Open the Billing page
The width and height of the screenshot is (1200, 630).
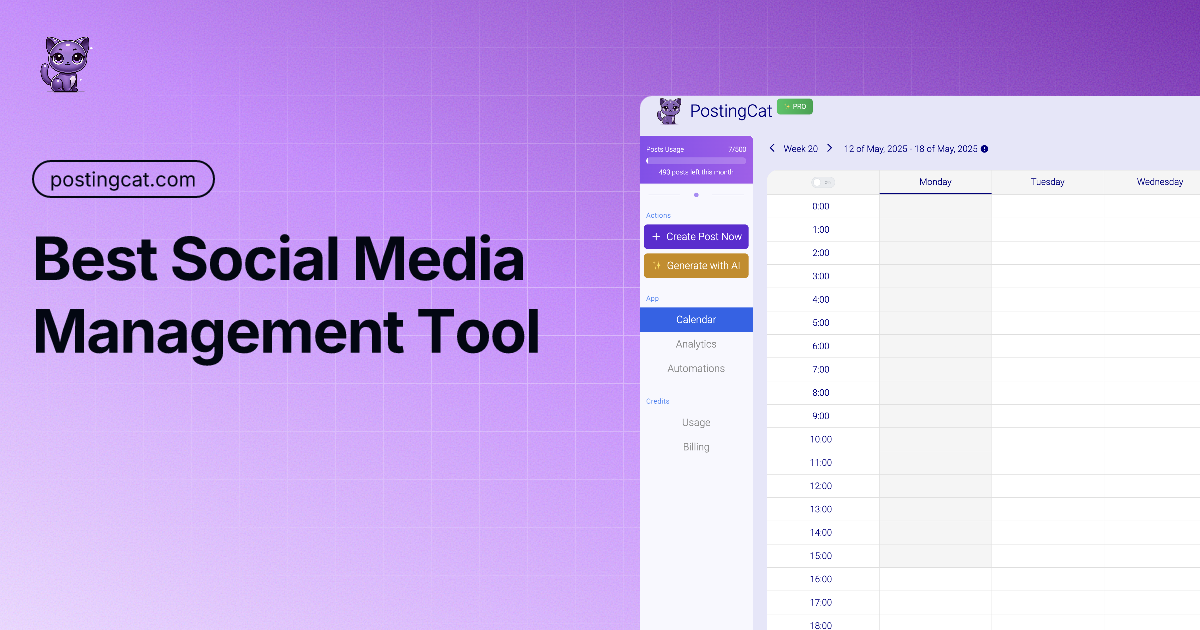[696, 447]
